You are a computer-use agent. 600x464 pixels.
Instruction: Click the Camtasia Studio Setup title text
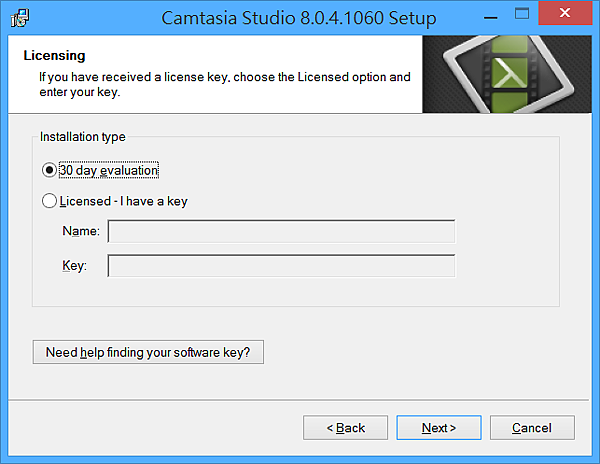299,18
